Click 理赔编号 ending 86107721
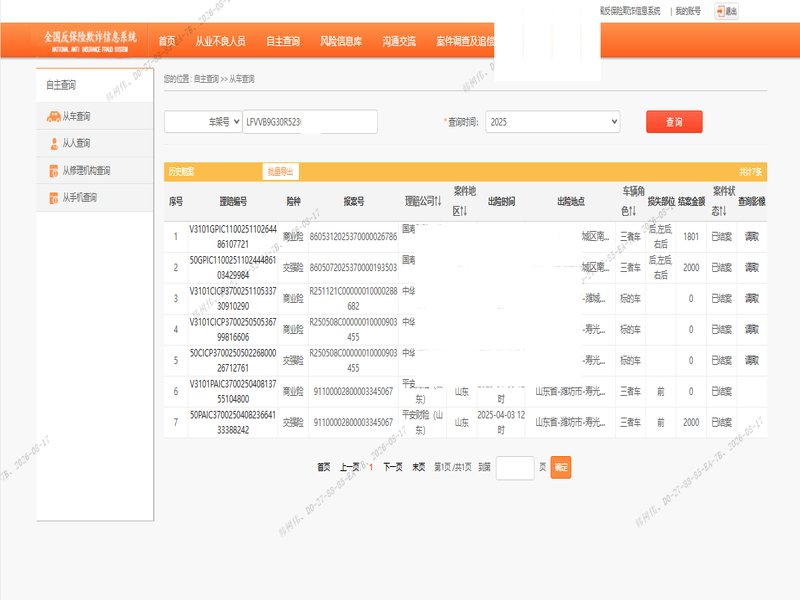Viewport: 800px width, 600px height. 233,237
